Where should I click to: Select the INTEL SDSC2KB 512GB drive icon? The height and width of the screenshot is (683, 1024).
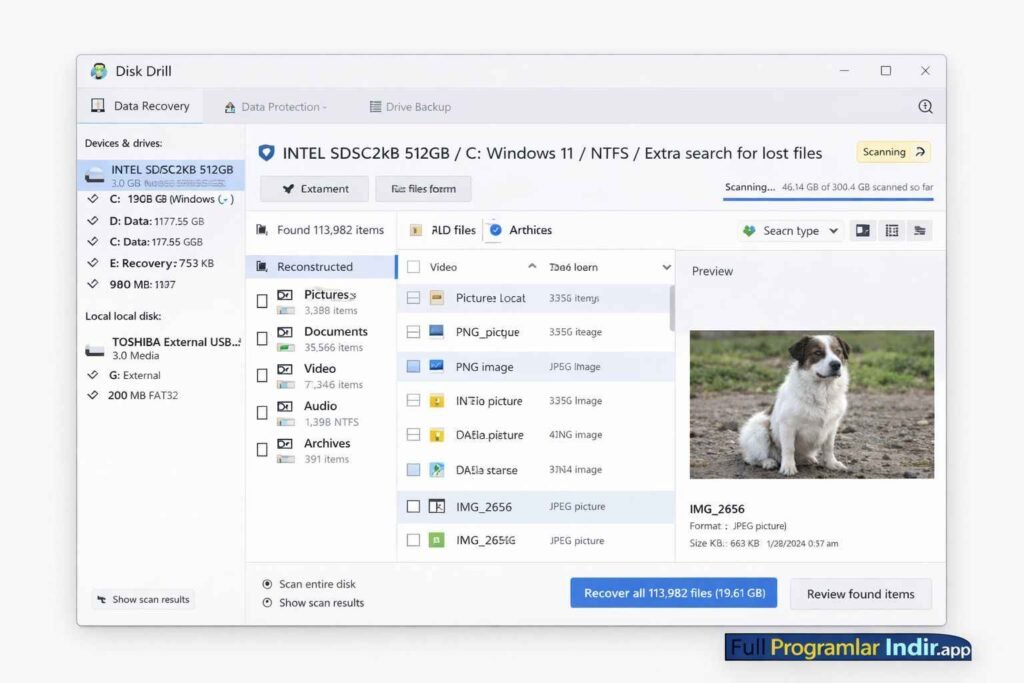pyautogui.click(x=95, y=176)
